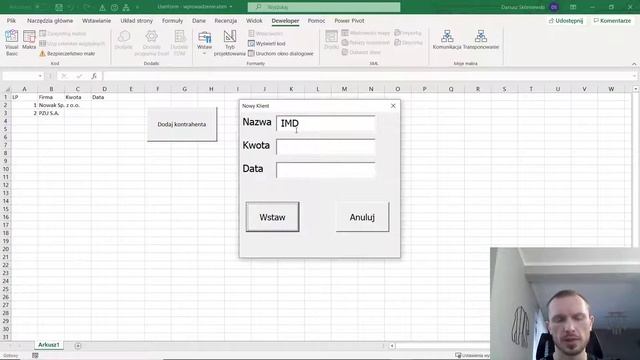Switch to Wstawianie tab
The height and width of the screenshot is (360, 640).
point(96,20)
